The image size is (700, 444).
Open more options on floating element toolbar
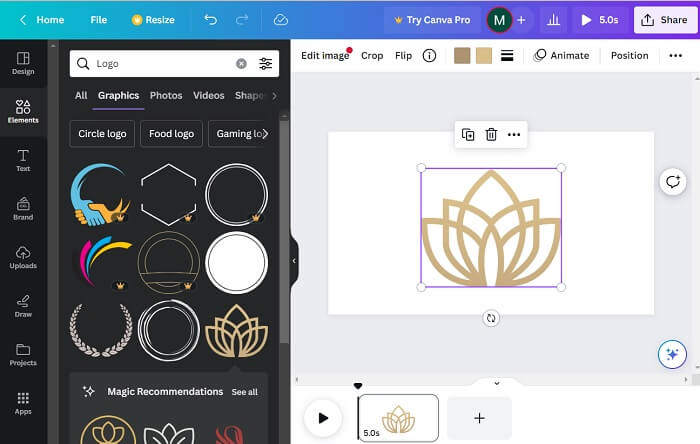514,134
